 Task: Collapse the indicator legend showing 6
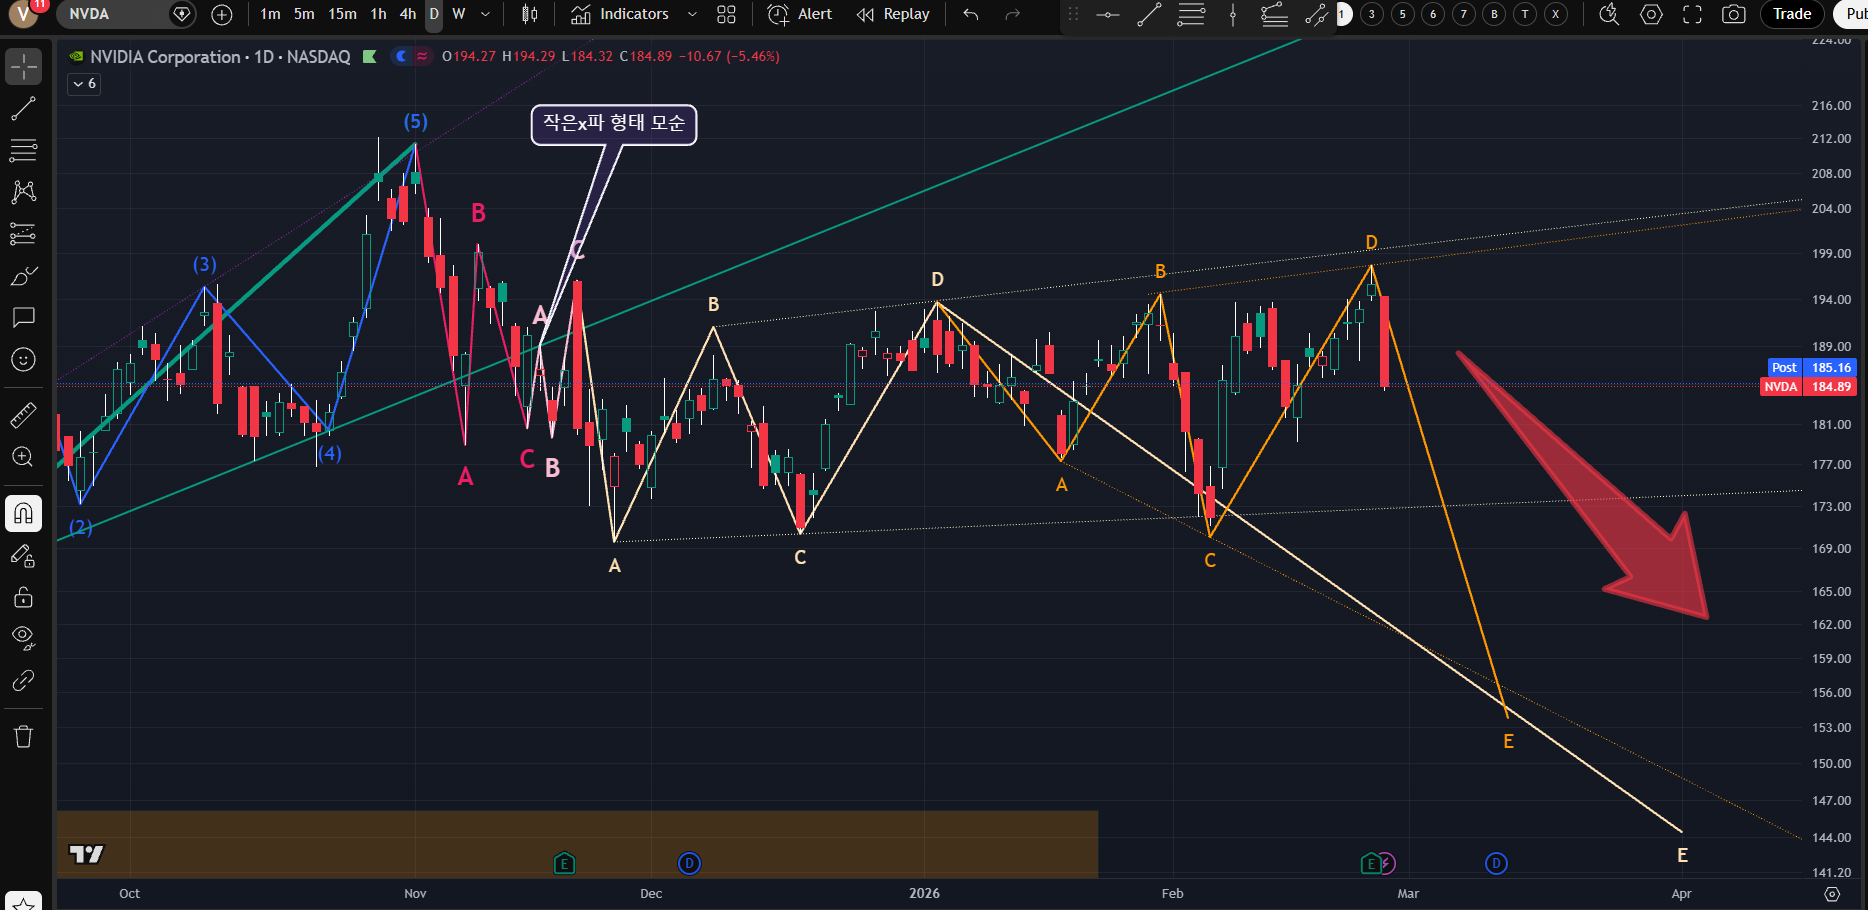pos(84,84)
